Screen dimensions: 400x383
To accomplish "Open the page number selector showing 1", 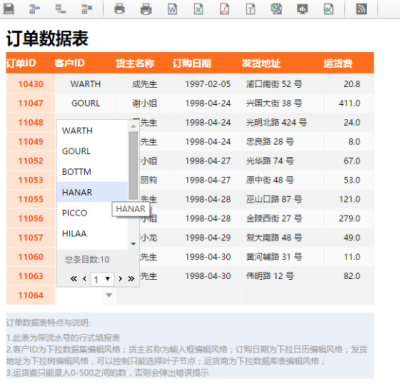I will click(x=102, y=279).
